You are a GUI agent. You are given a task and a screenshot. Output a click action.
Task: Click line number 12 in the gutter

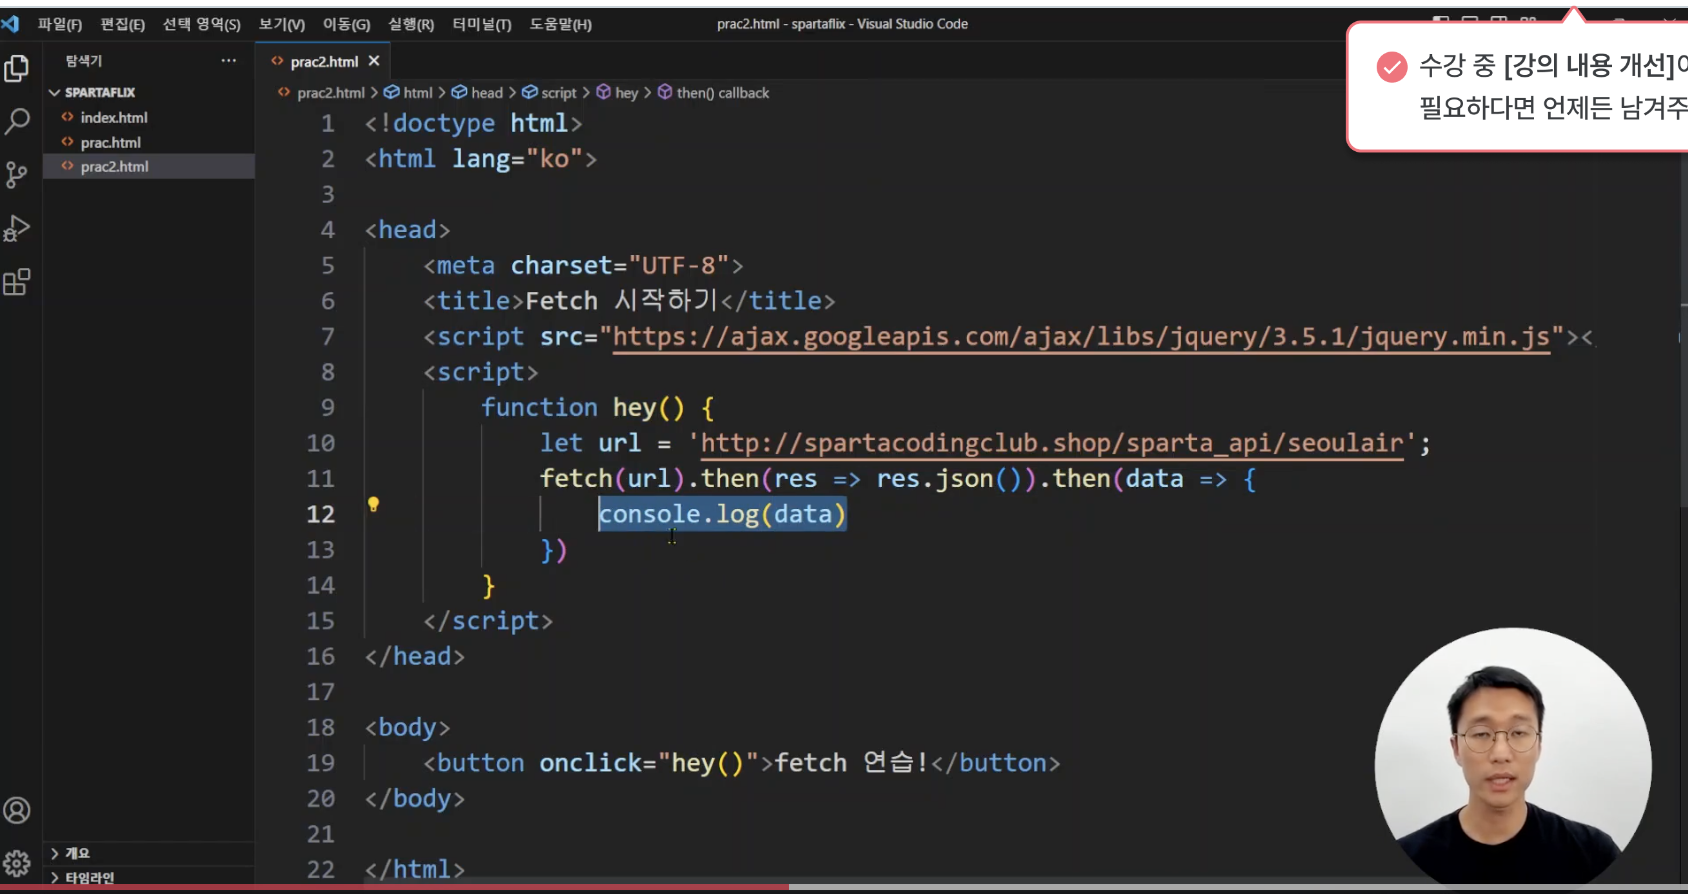[x=320, y=514]
